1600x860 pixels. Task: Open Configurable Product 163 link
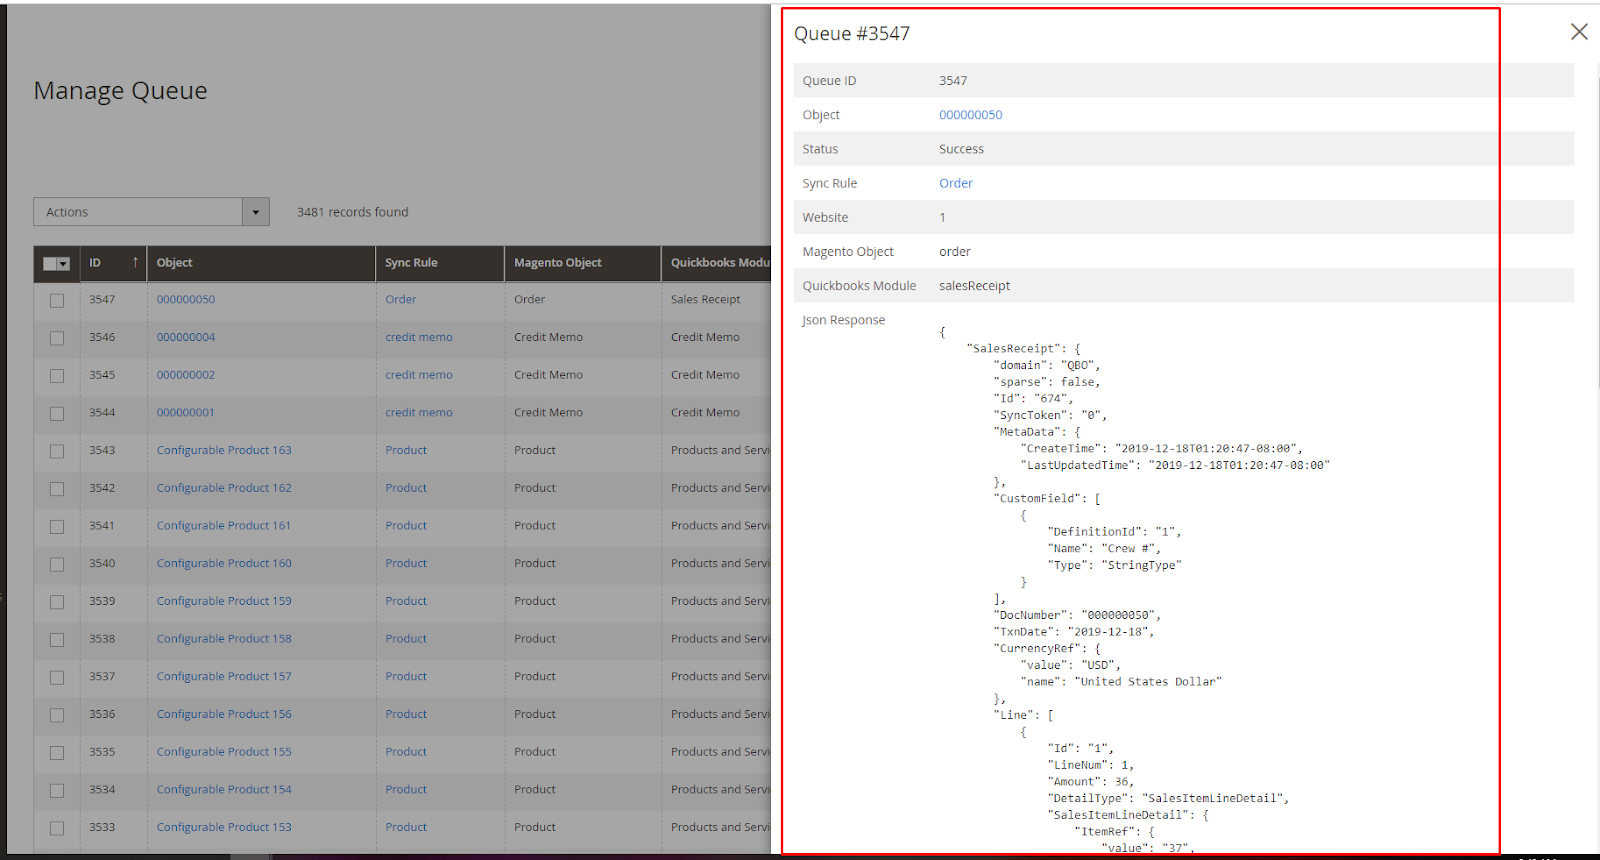(224, 450)
